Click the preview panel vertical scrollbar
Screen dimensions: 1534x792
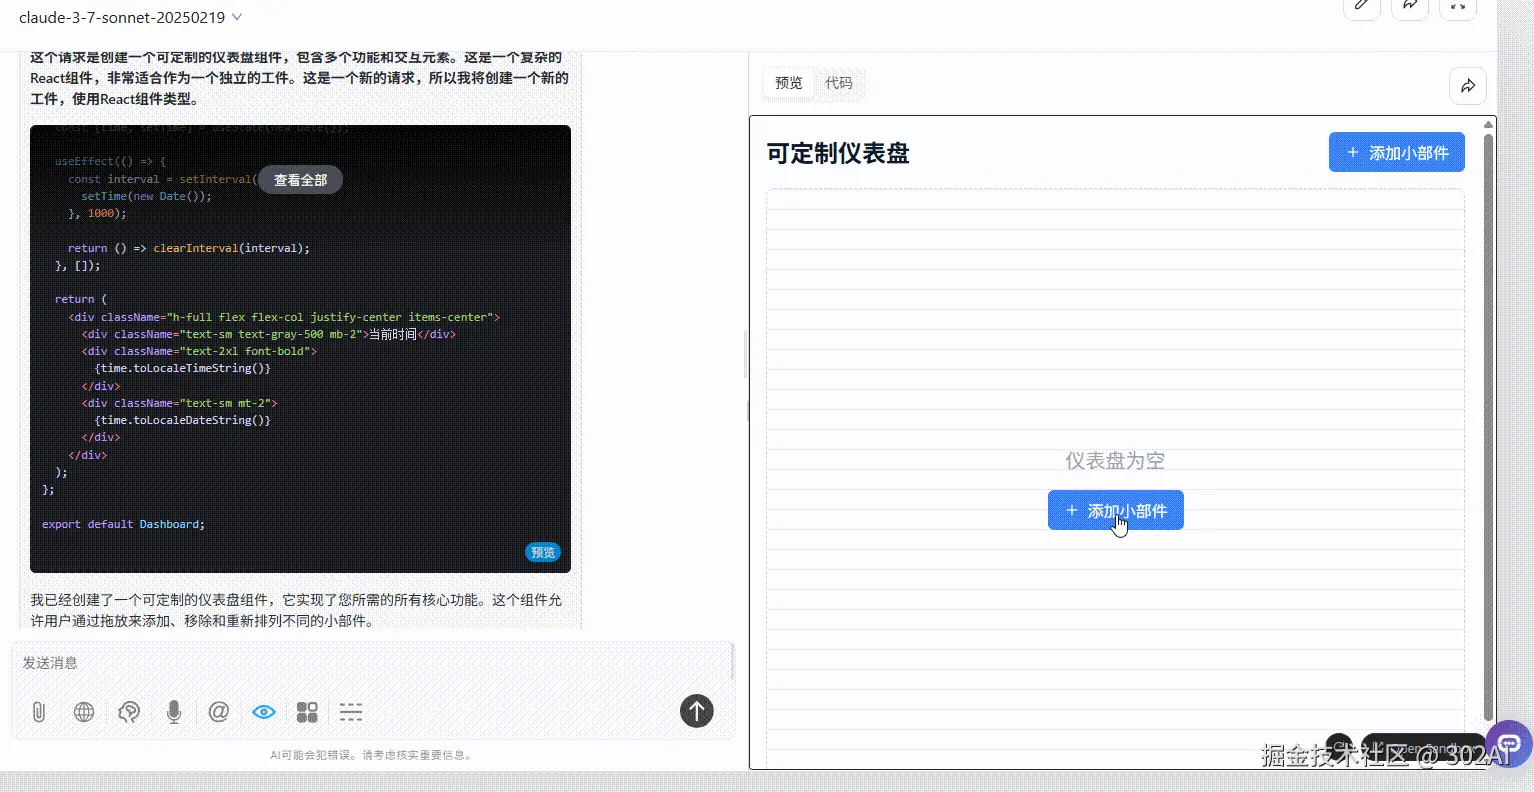pyautogui.click(x=1488, y=426)
